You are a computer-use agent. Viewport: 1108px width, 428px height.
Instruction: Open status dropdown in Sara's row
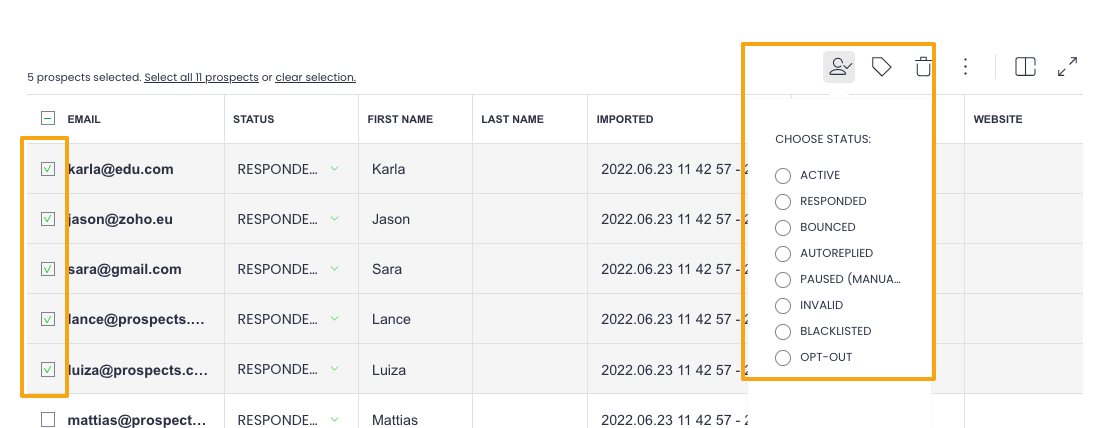334,269
